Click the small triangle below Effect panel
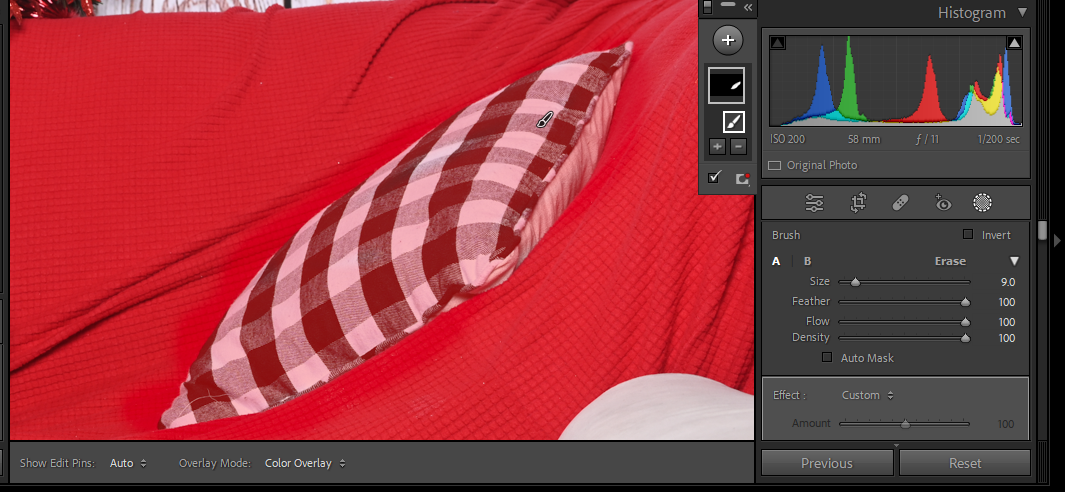The image size is (1065, 492). point(896,446)
